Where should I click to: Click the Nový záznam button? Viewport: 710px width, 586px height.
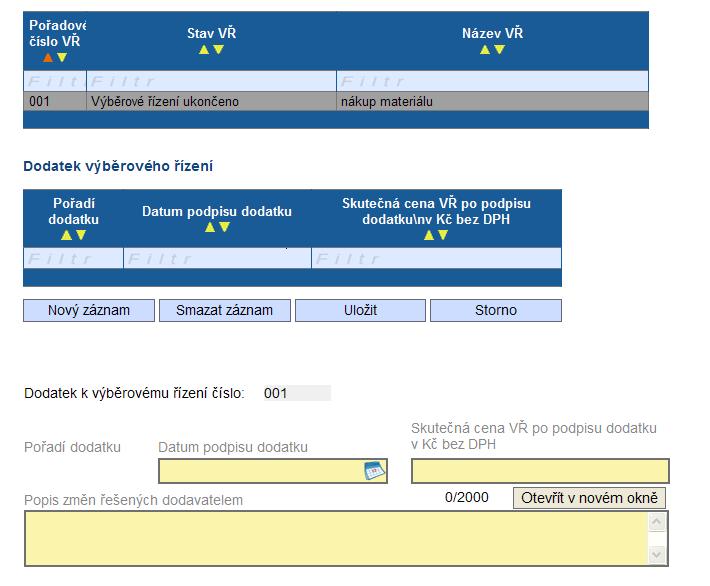[89, 310]
